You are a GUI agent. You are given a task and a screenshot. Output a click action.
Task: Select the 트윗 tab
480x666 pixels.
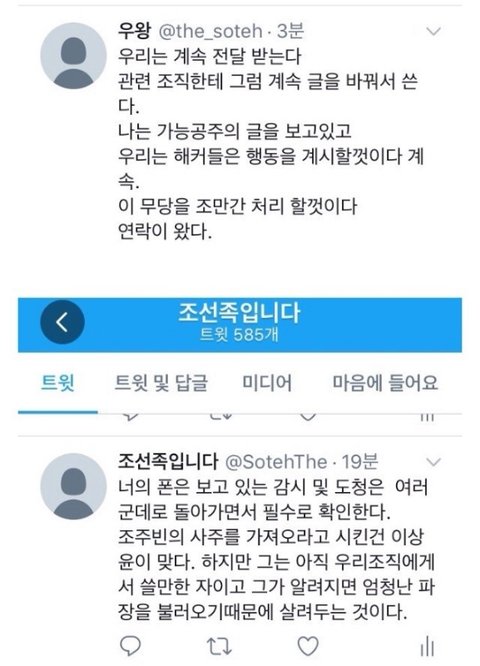pos(58,383)
